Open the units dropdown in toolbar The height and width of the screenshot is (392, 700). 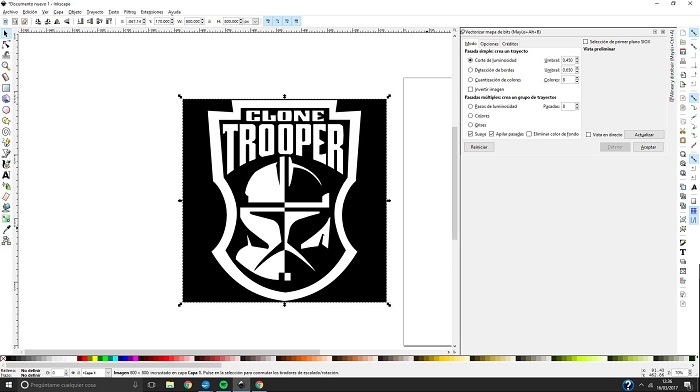tap(256, 21)
